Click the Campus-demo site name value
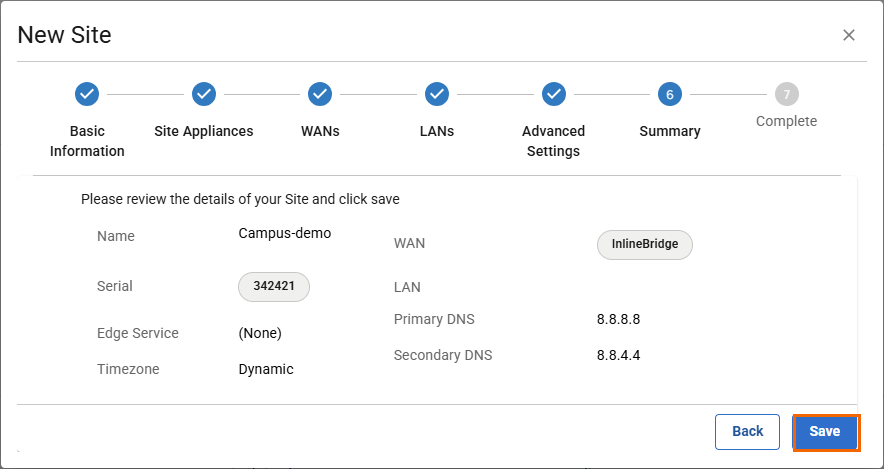The height and width of the screenshot is (469, 884). 284,233
